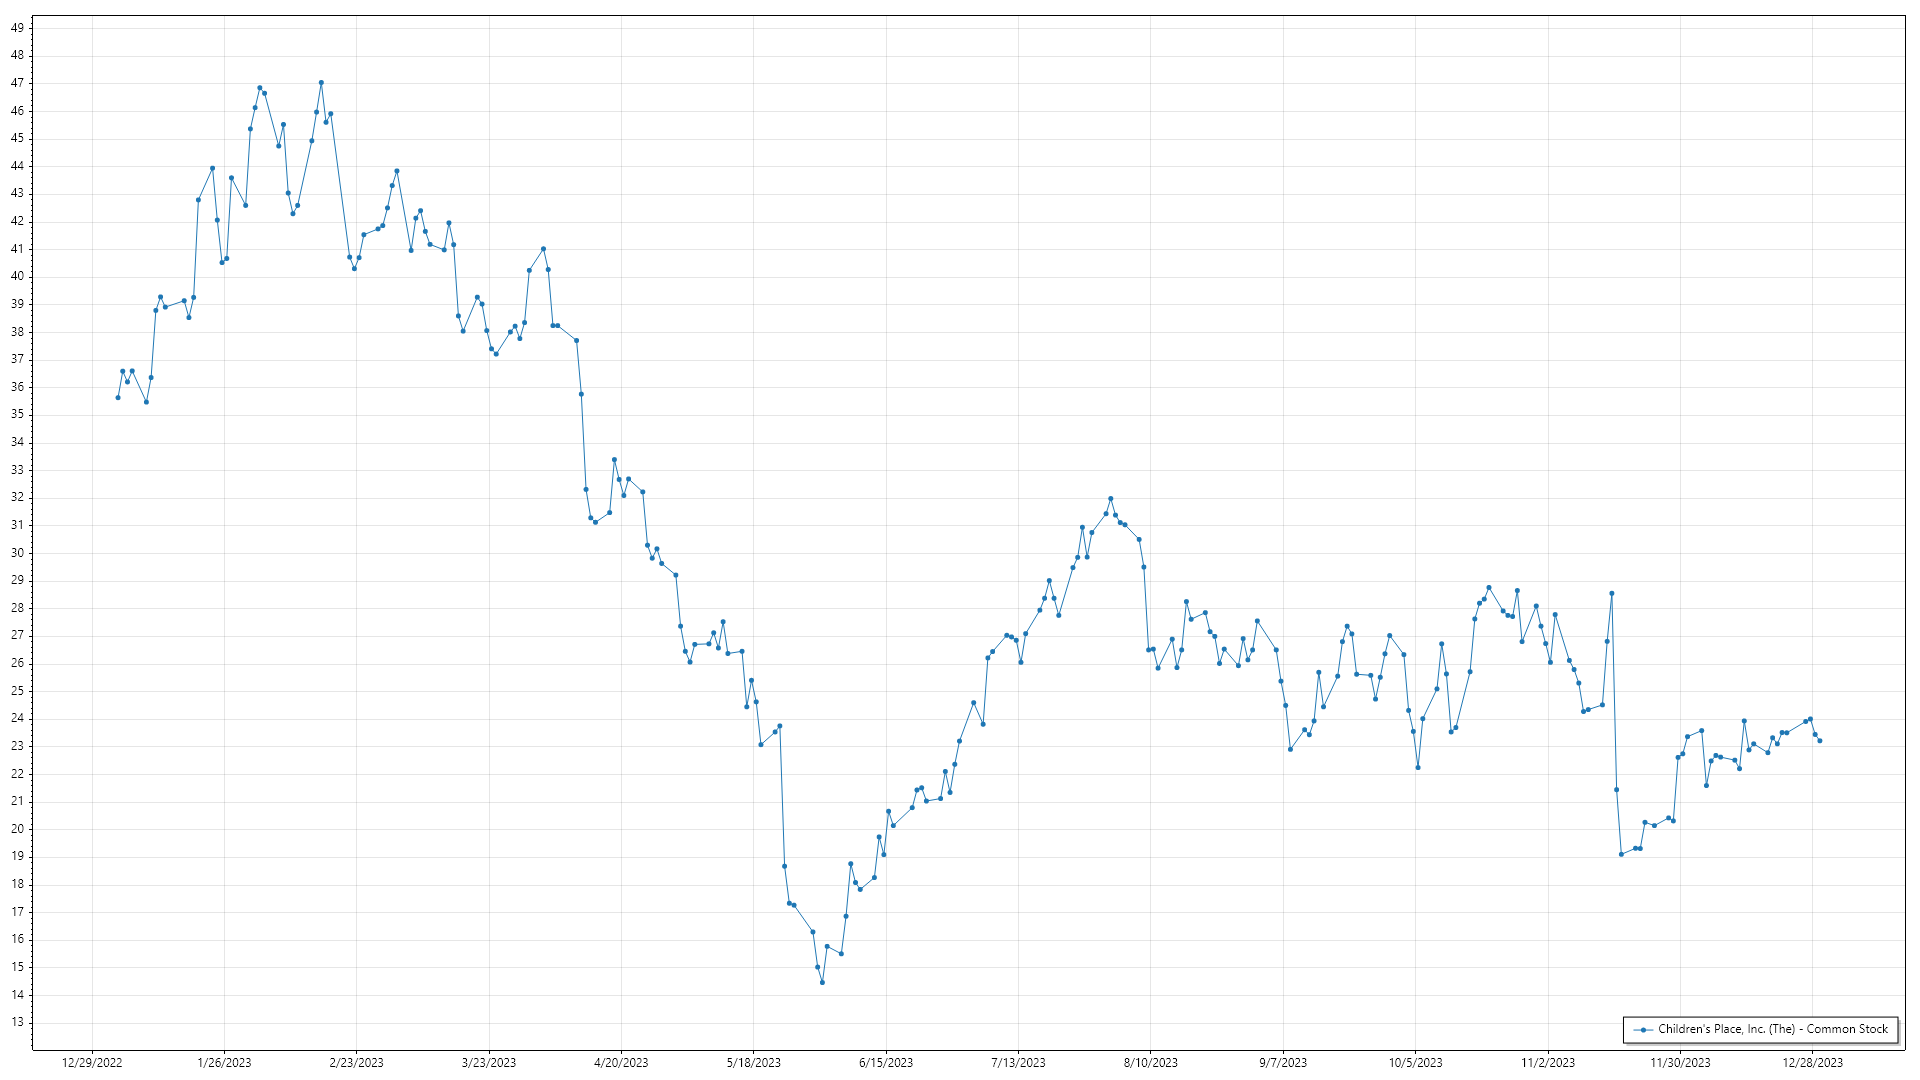The image size is (1920, 1080).
Task: Click the last data point of the series
Action: tap(1820, 741)
